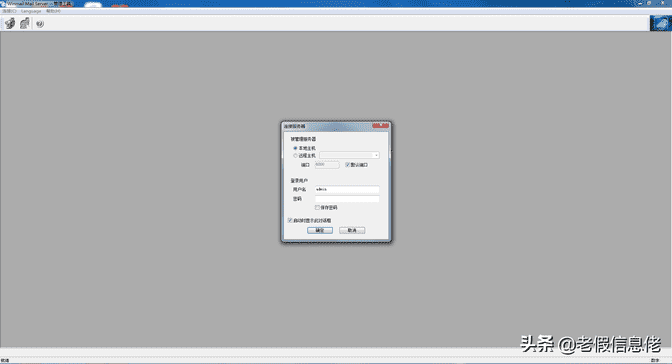This screenshot has width=672, height=364.
Task: Click the disconnect server toolbar icon
Action: (25, 23)
